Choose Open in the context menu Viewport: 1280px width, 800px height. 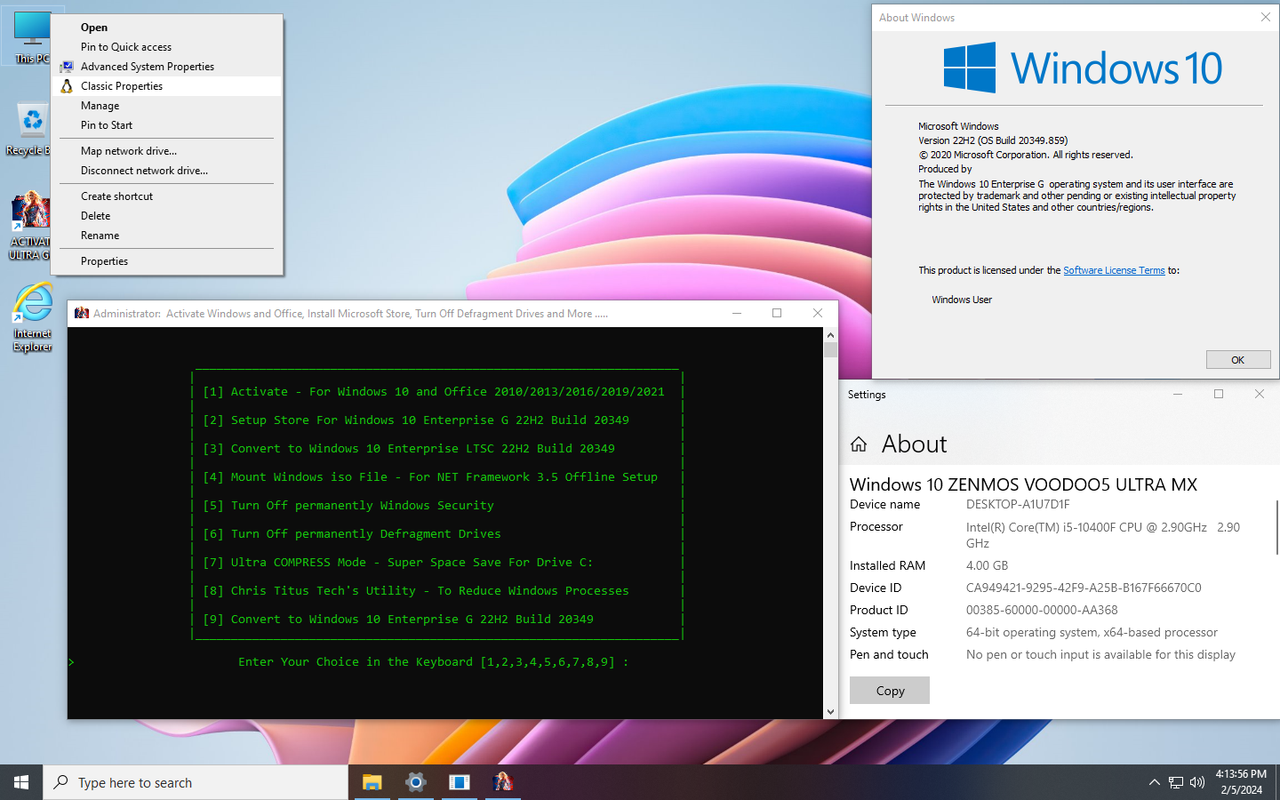(x=167, y=27)
